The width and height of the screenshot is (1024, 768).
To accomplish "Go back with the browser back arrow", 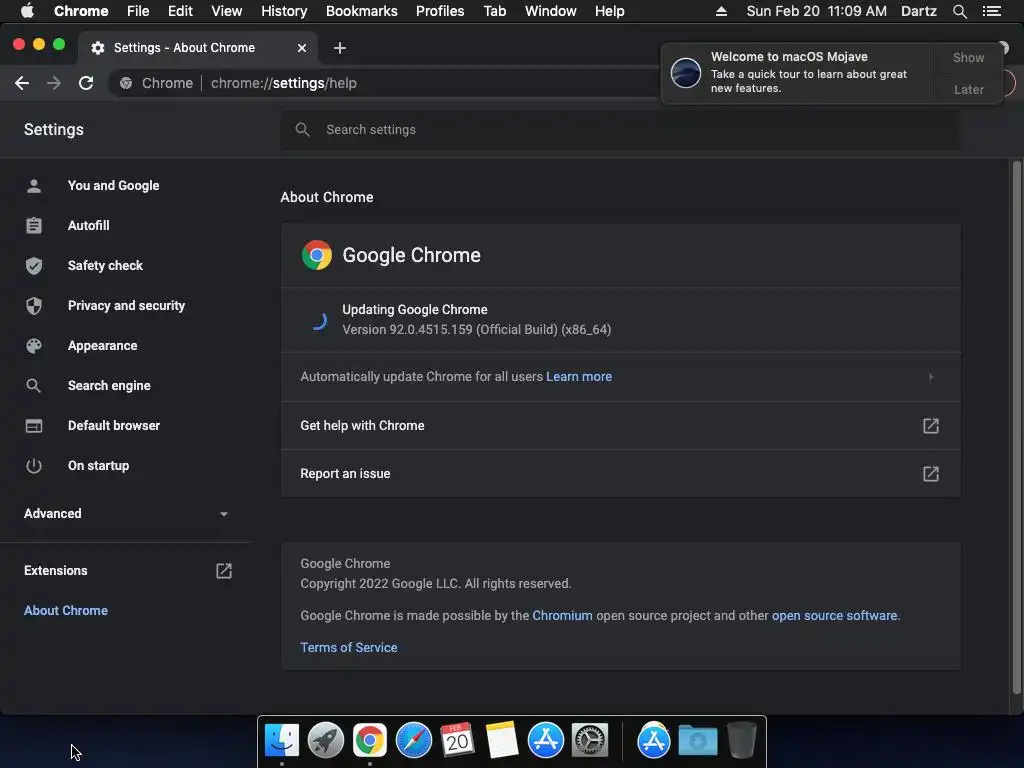I will [x=22, y=83].
